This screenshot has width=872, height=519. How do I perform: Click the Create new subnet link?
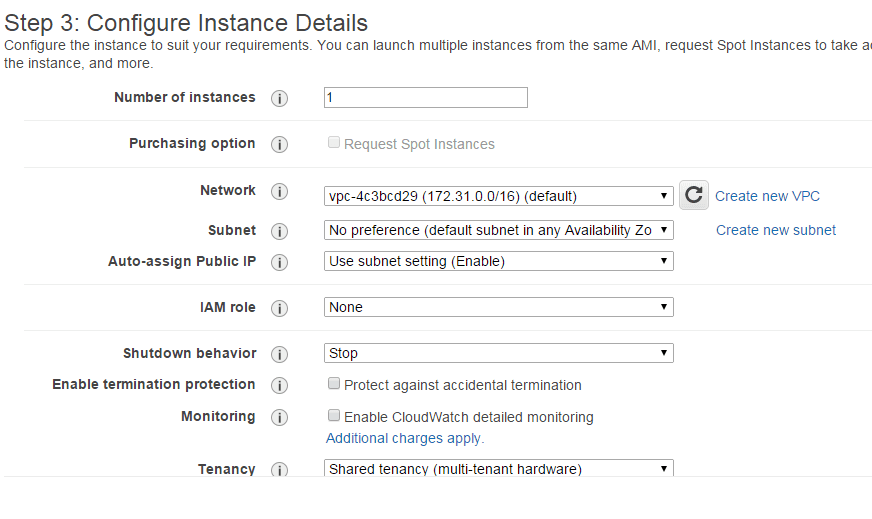(x=776, y=230)
